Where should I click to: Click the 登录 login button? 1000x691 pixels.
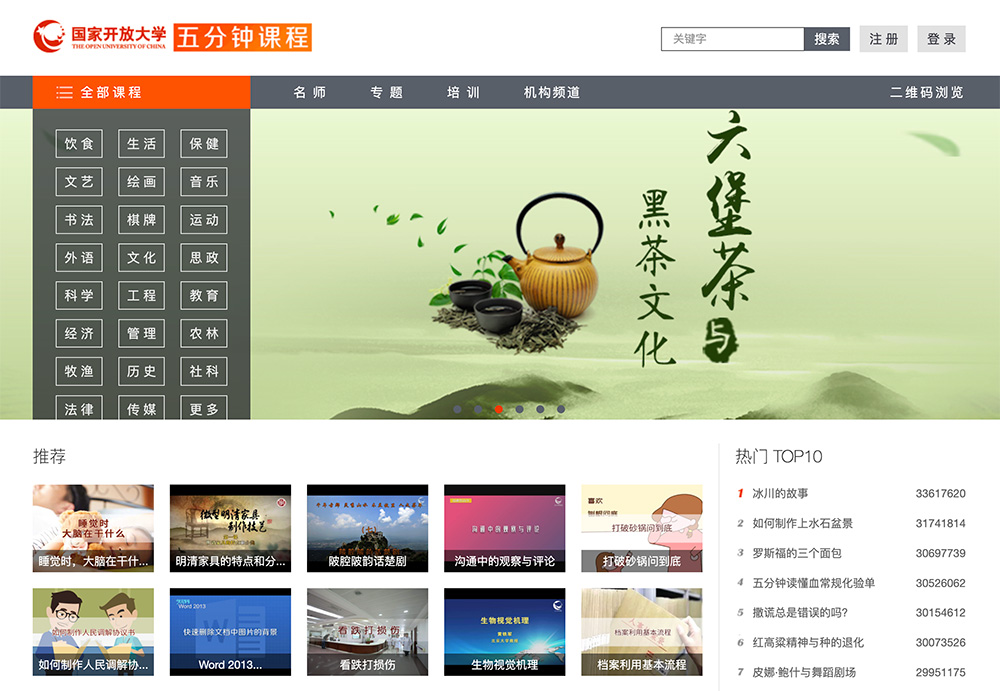tap(941, 39)
